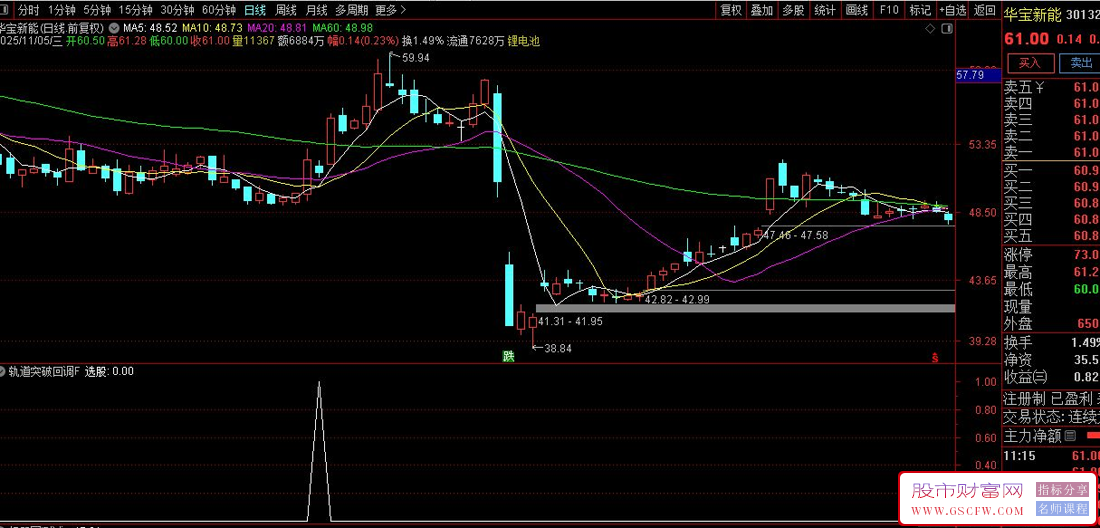Screen dimensions: 1100x528
Task: Click the 41.31 - 41.95 gap label
Action: (x=570, y=321)
